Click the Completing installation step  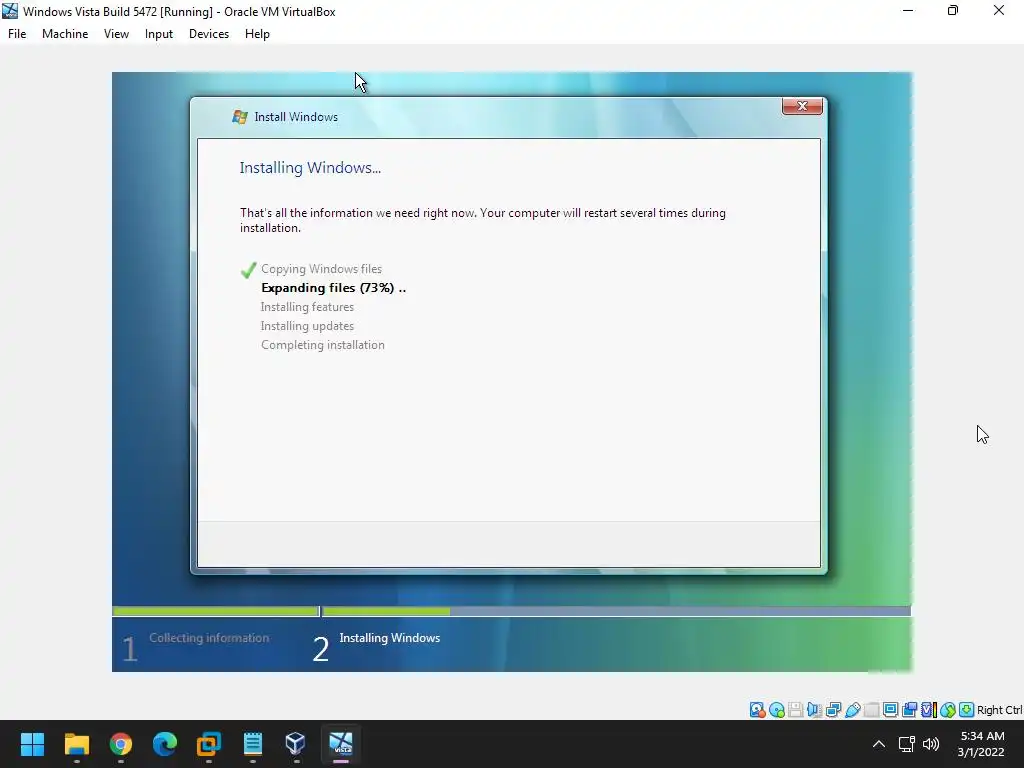click(323, 345)
